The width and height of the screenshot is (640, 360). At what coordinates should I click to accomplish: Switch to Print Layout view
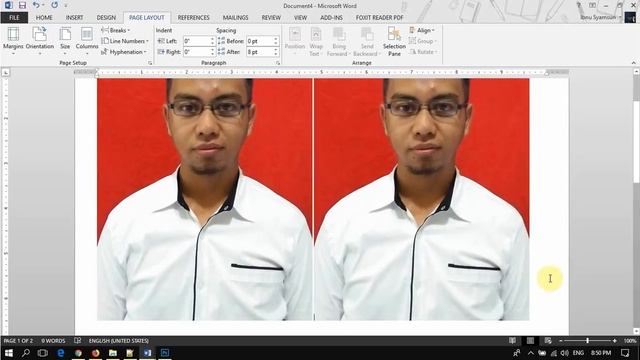(x=530, y=340)
